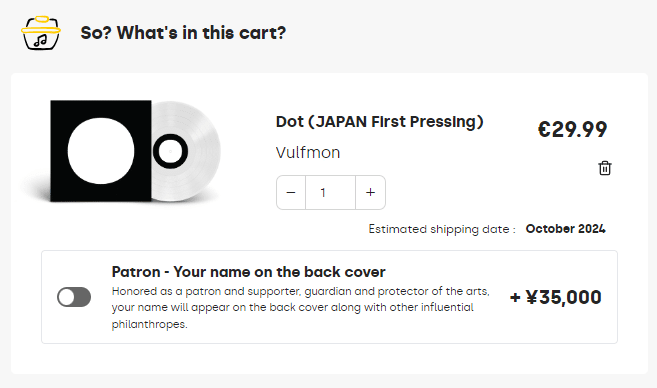Click the €29.99 price label
Screen dimensions: 657x388
(x=572, y=129)
